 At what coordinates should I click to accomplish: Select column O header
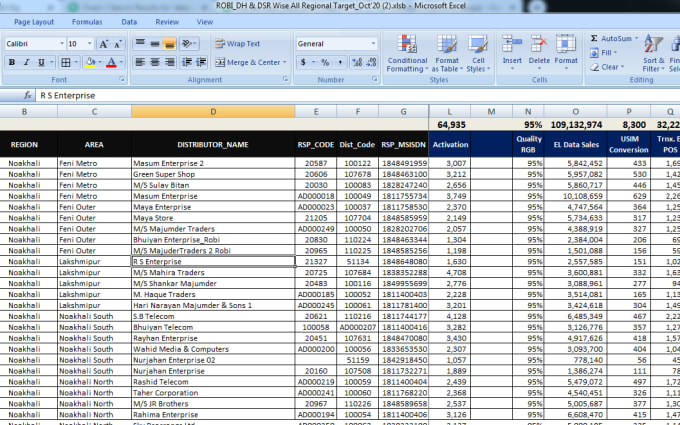575,112
